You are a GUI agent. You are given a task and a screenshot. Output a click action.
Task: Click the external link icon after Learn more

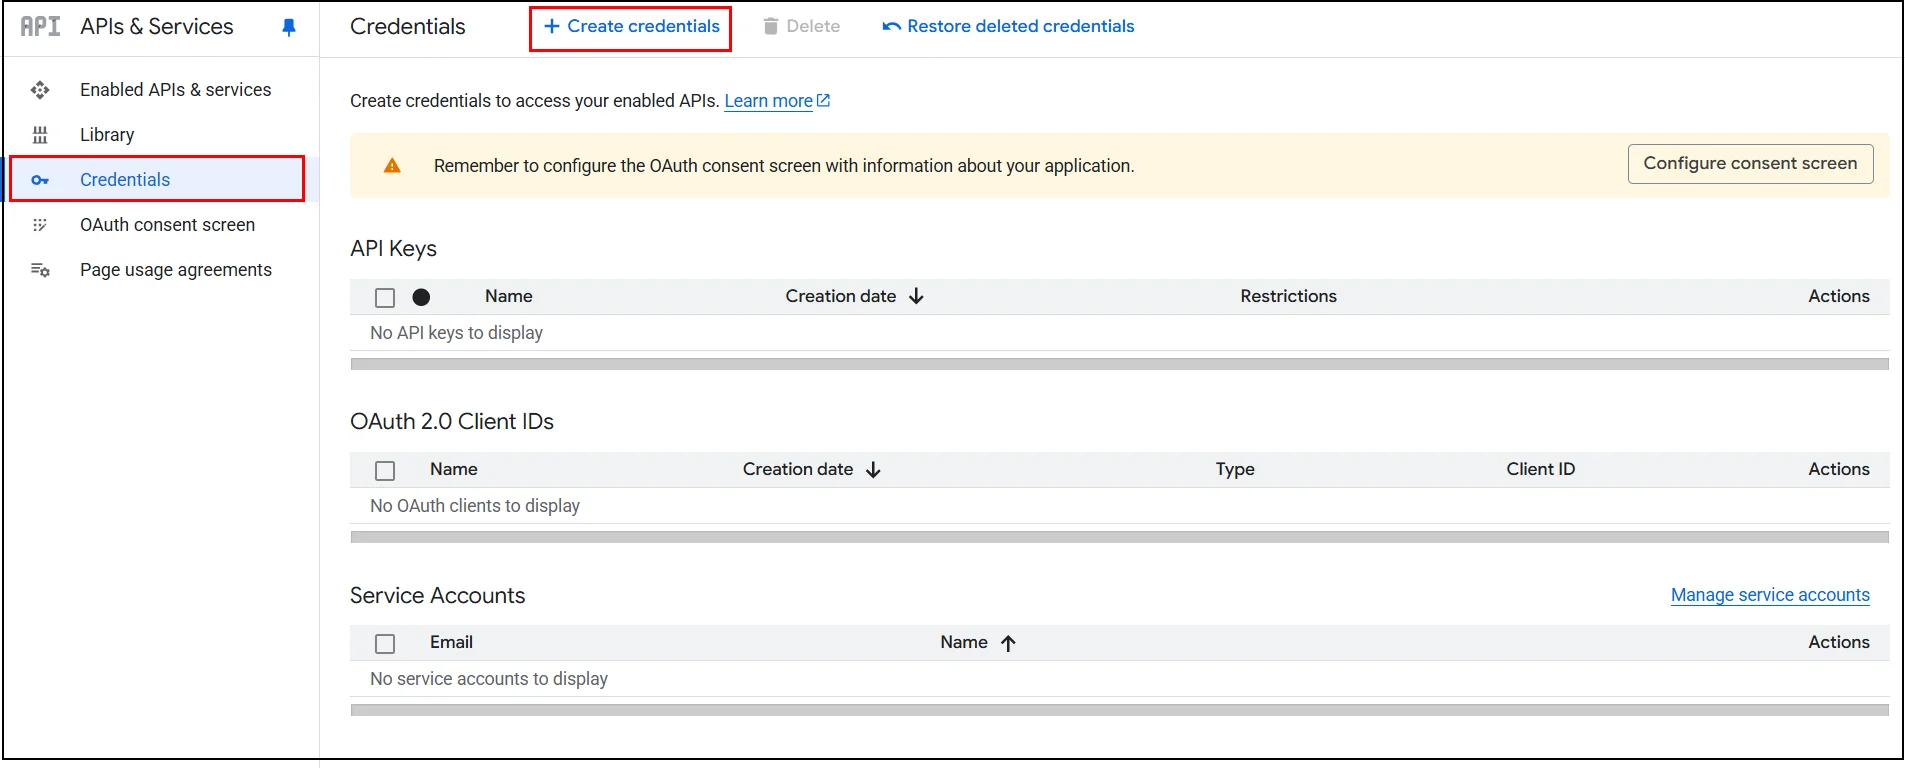point(823,100)
